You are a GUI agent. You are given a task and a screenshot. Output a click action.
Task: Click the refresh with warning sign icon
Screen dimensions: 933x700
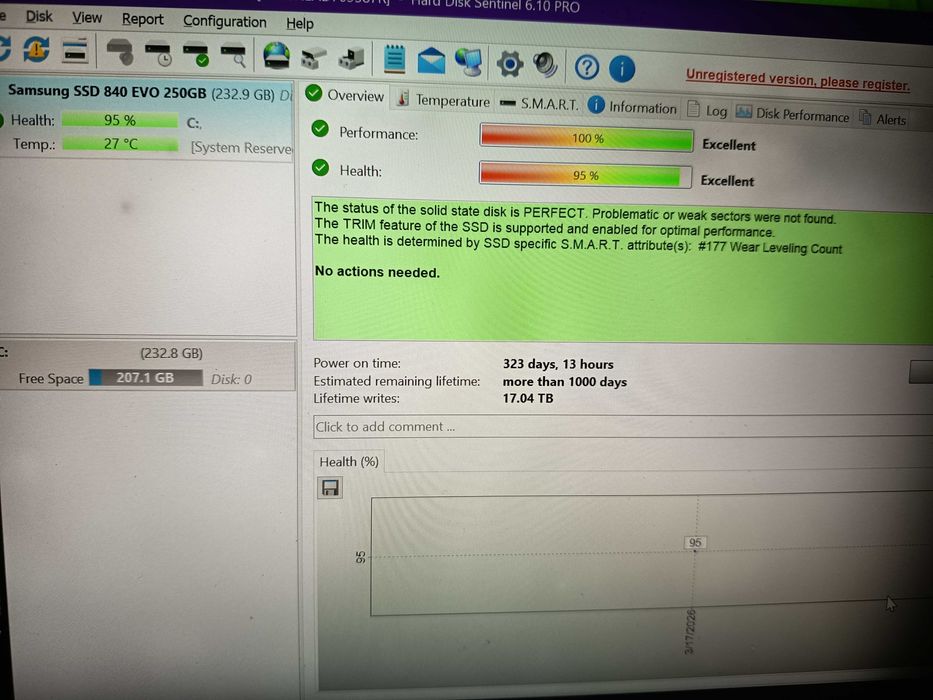[36, 49]
